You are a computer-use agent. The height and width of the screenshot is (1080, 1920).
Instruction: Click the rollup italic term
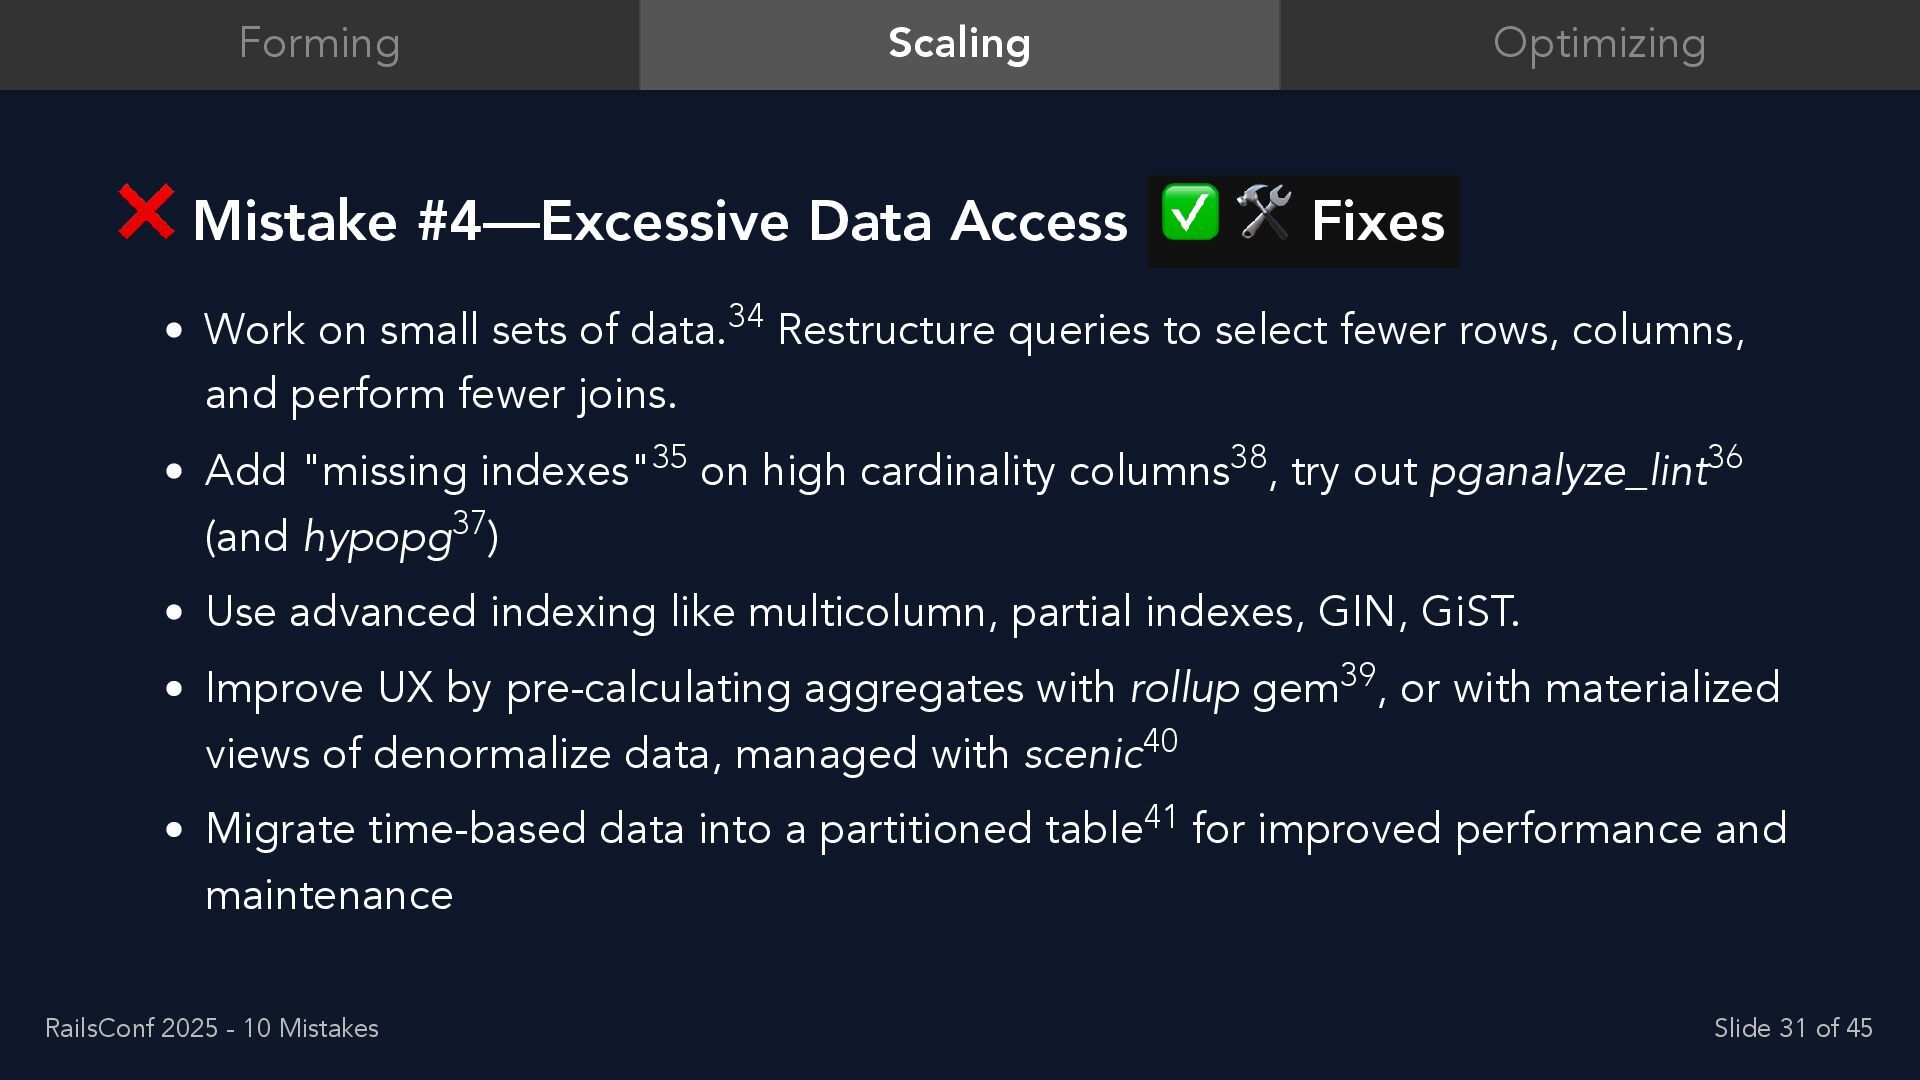(x=1185, y=689)
